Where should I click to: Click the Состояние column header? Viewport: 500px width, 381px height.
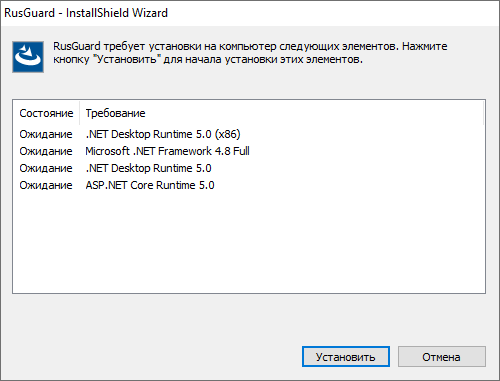click(46, 113)
